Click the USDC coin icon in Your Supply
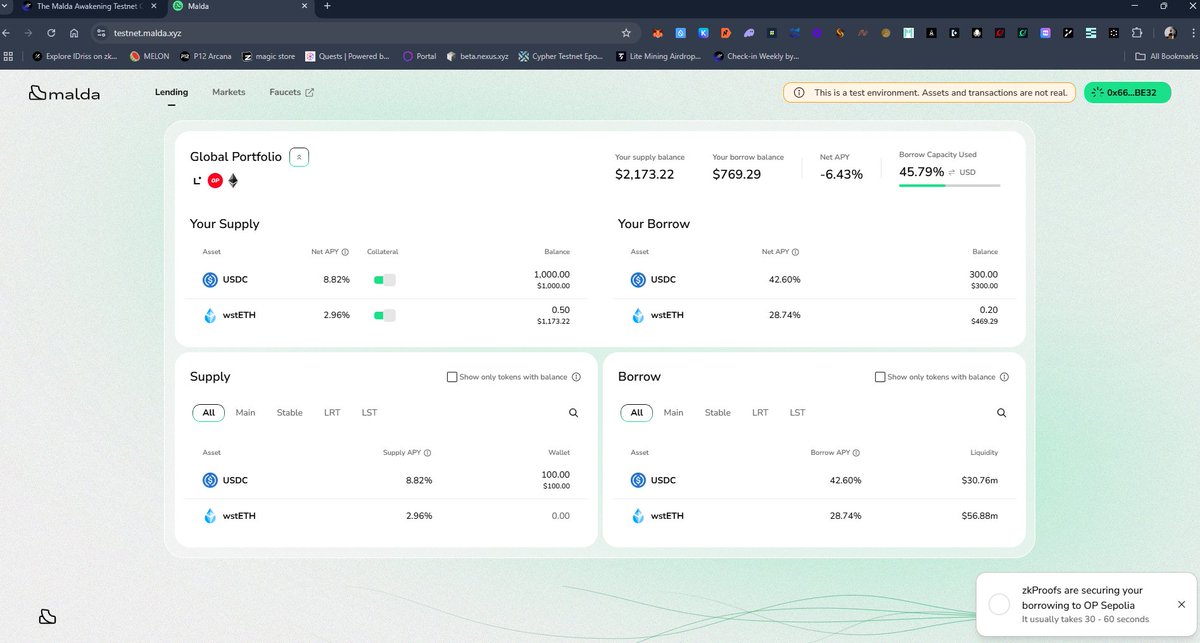This screenshot has width=1200, height=643. tap(210, 280)
